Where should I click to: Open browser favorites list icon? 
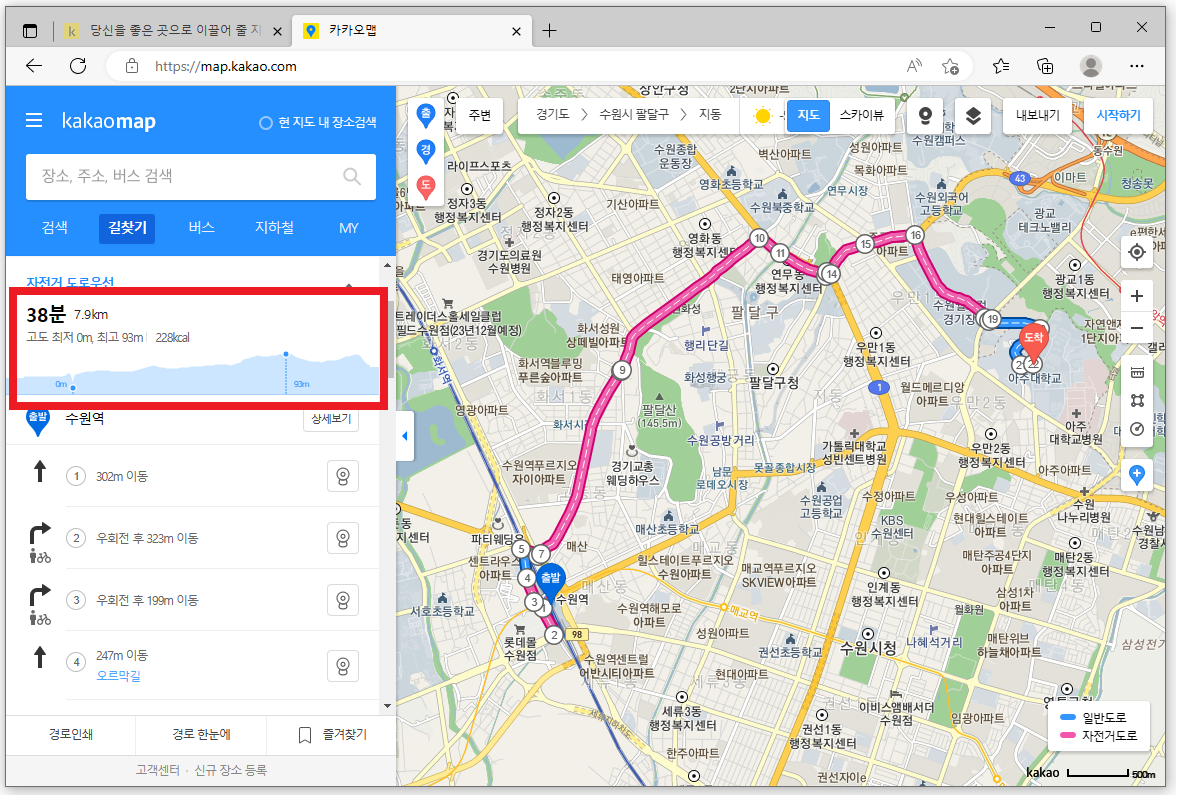(1001, 66)
